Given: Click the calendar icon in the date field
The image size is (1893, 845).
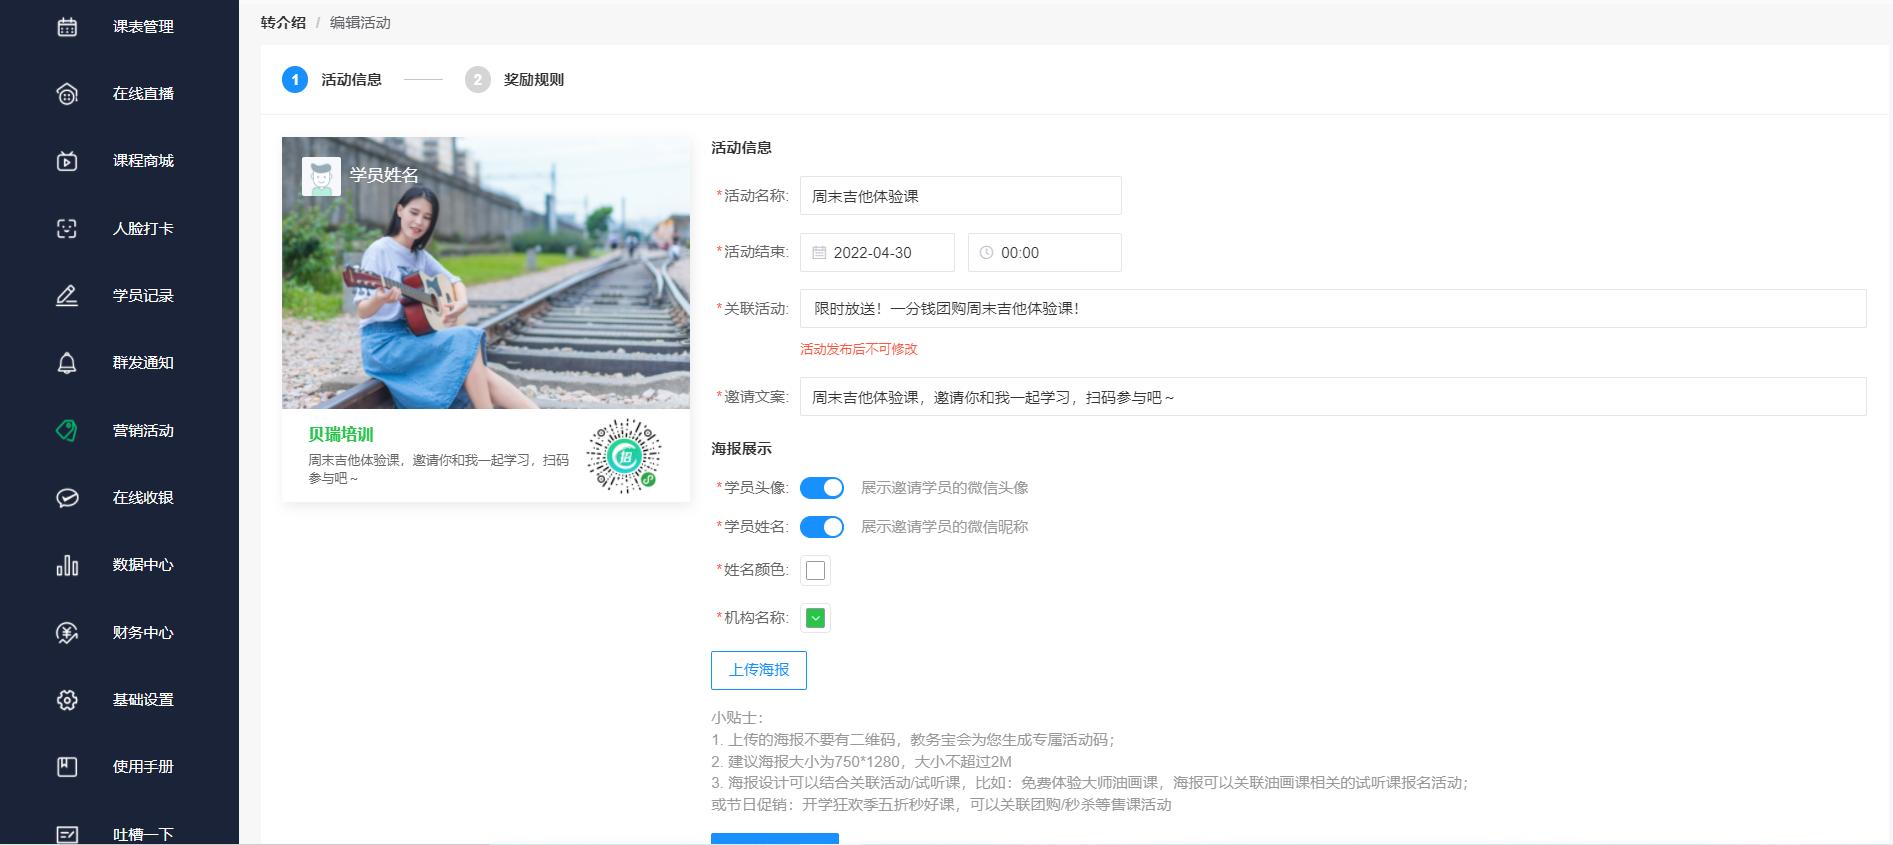Looking at the screenshot, I should coord(819,253).
